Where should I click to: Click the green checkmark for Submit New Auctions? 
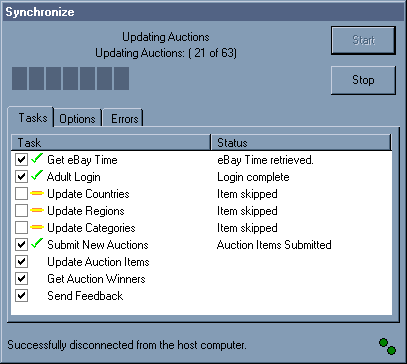[x=37, y=244]
